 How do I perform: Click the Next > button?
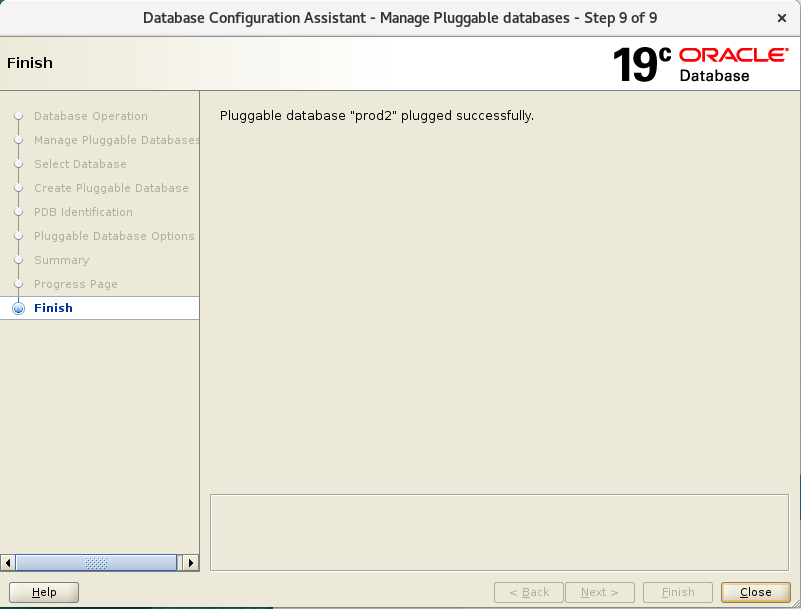[x=600, y=592]
